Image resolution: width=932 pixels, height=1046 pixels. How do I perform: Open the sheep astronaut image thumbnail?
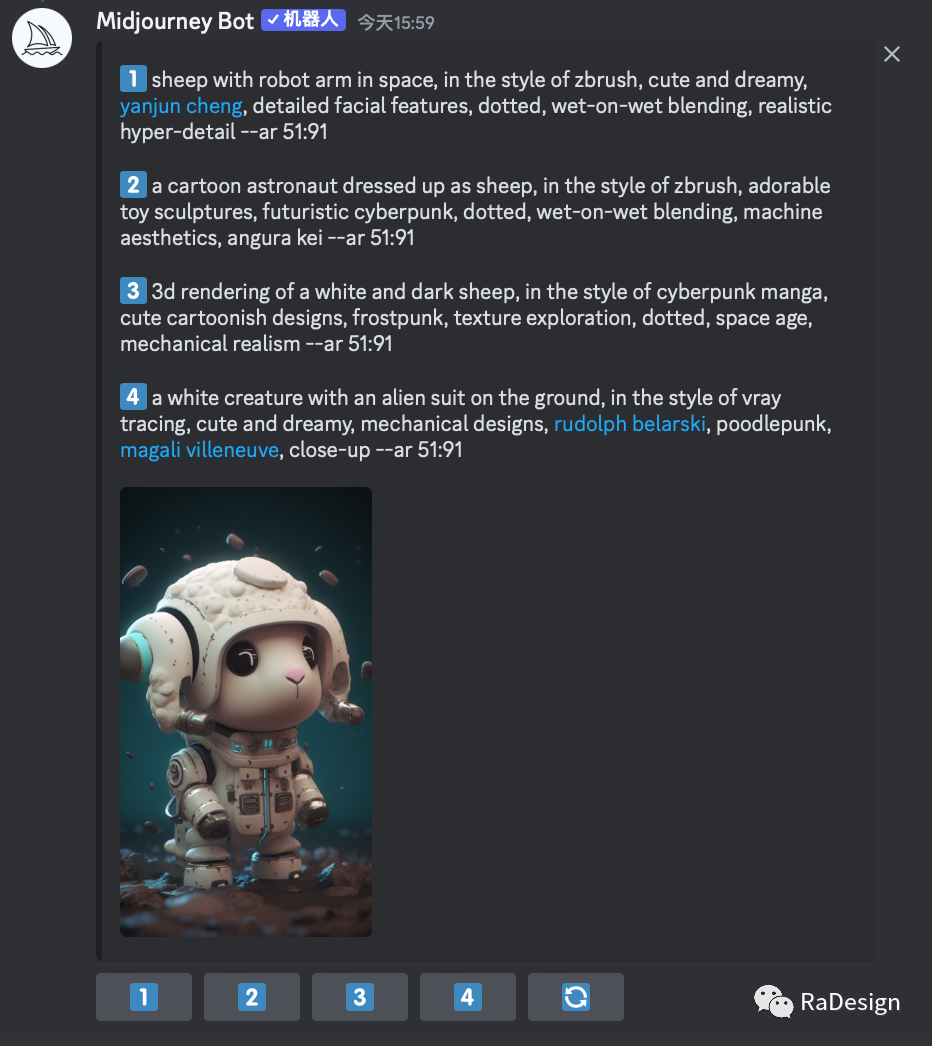(246, 712)
